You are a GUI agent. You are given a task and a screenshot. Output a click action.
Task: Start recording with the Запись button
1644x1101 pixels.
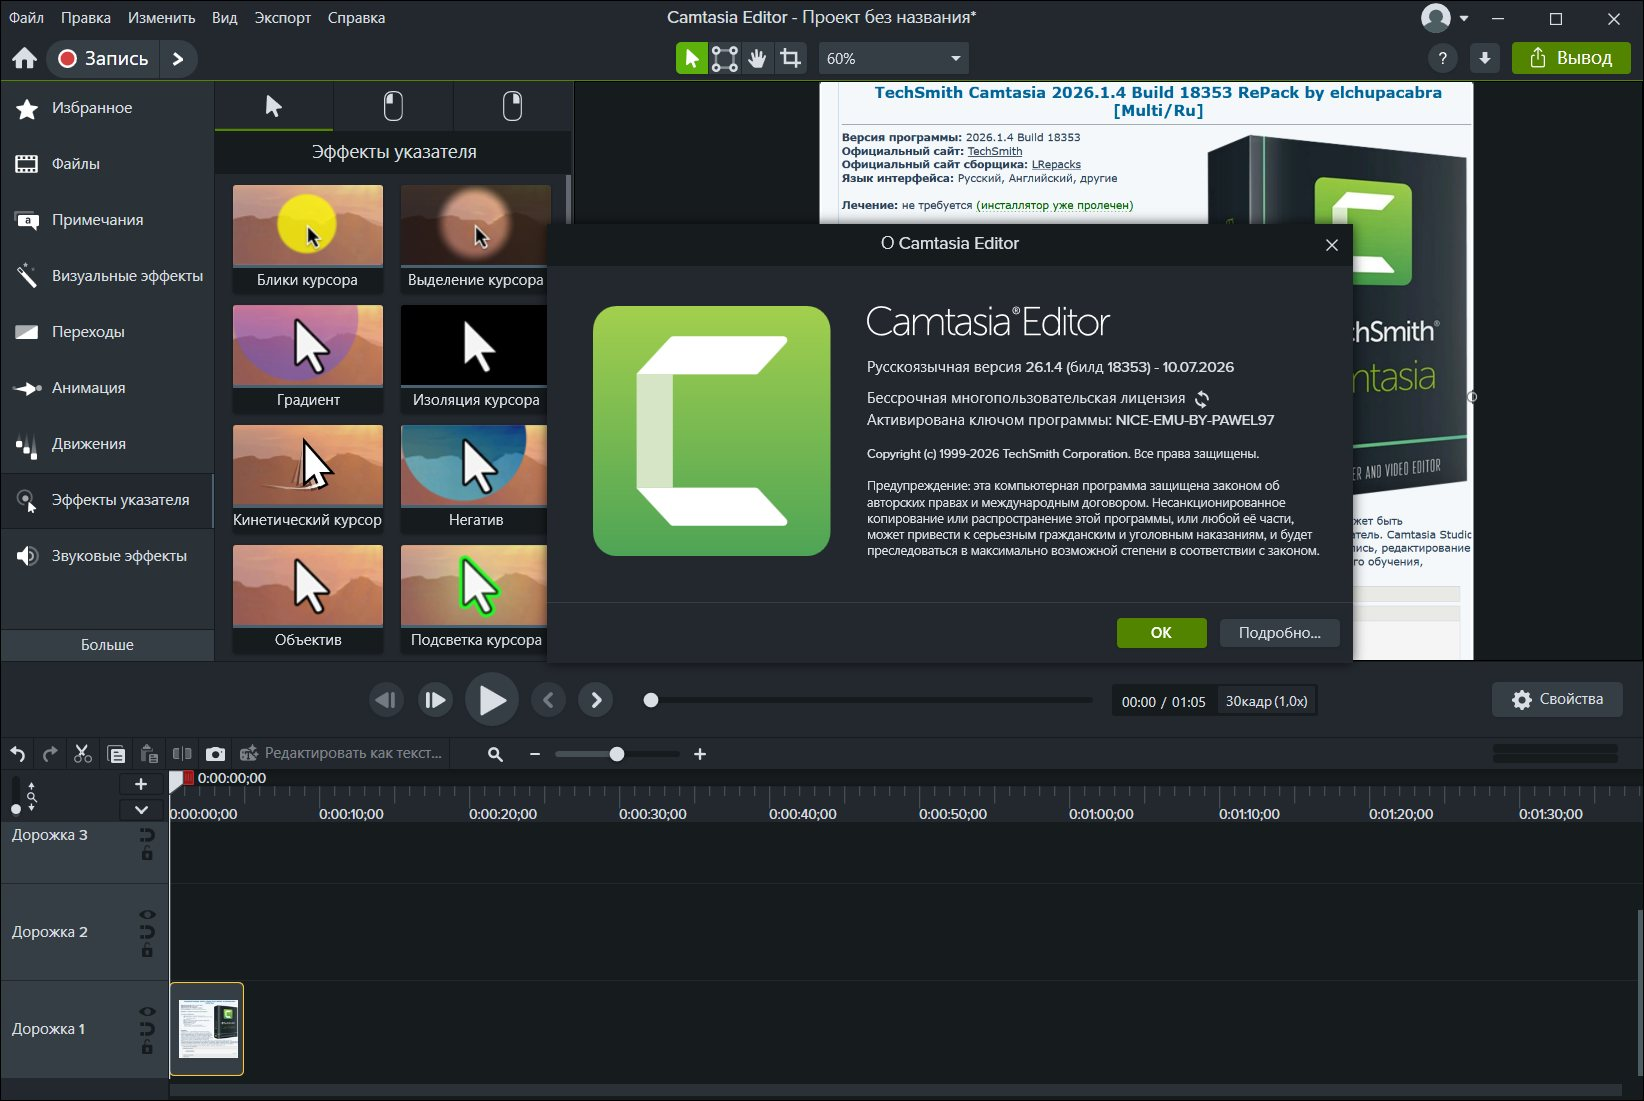pyautogui.click(x=103, y=58)
